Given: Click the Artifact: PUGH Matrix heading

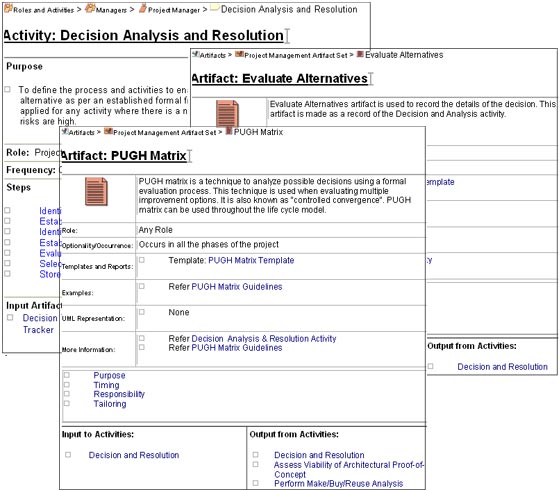Looking at the screenshot, I should click(x=124, y=156).
